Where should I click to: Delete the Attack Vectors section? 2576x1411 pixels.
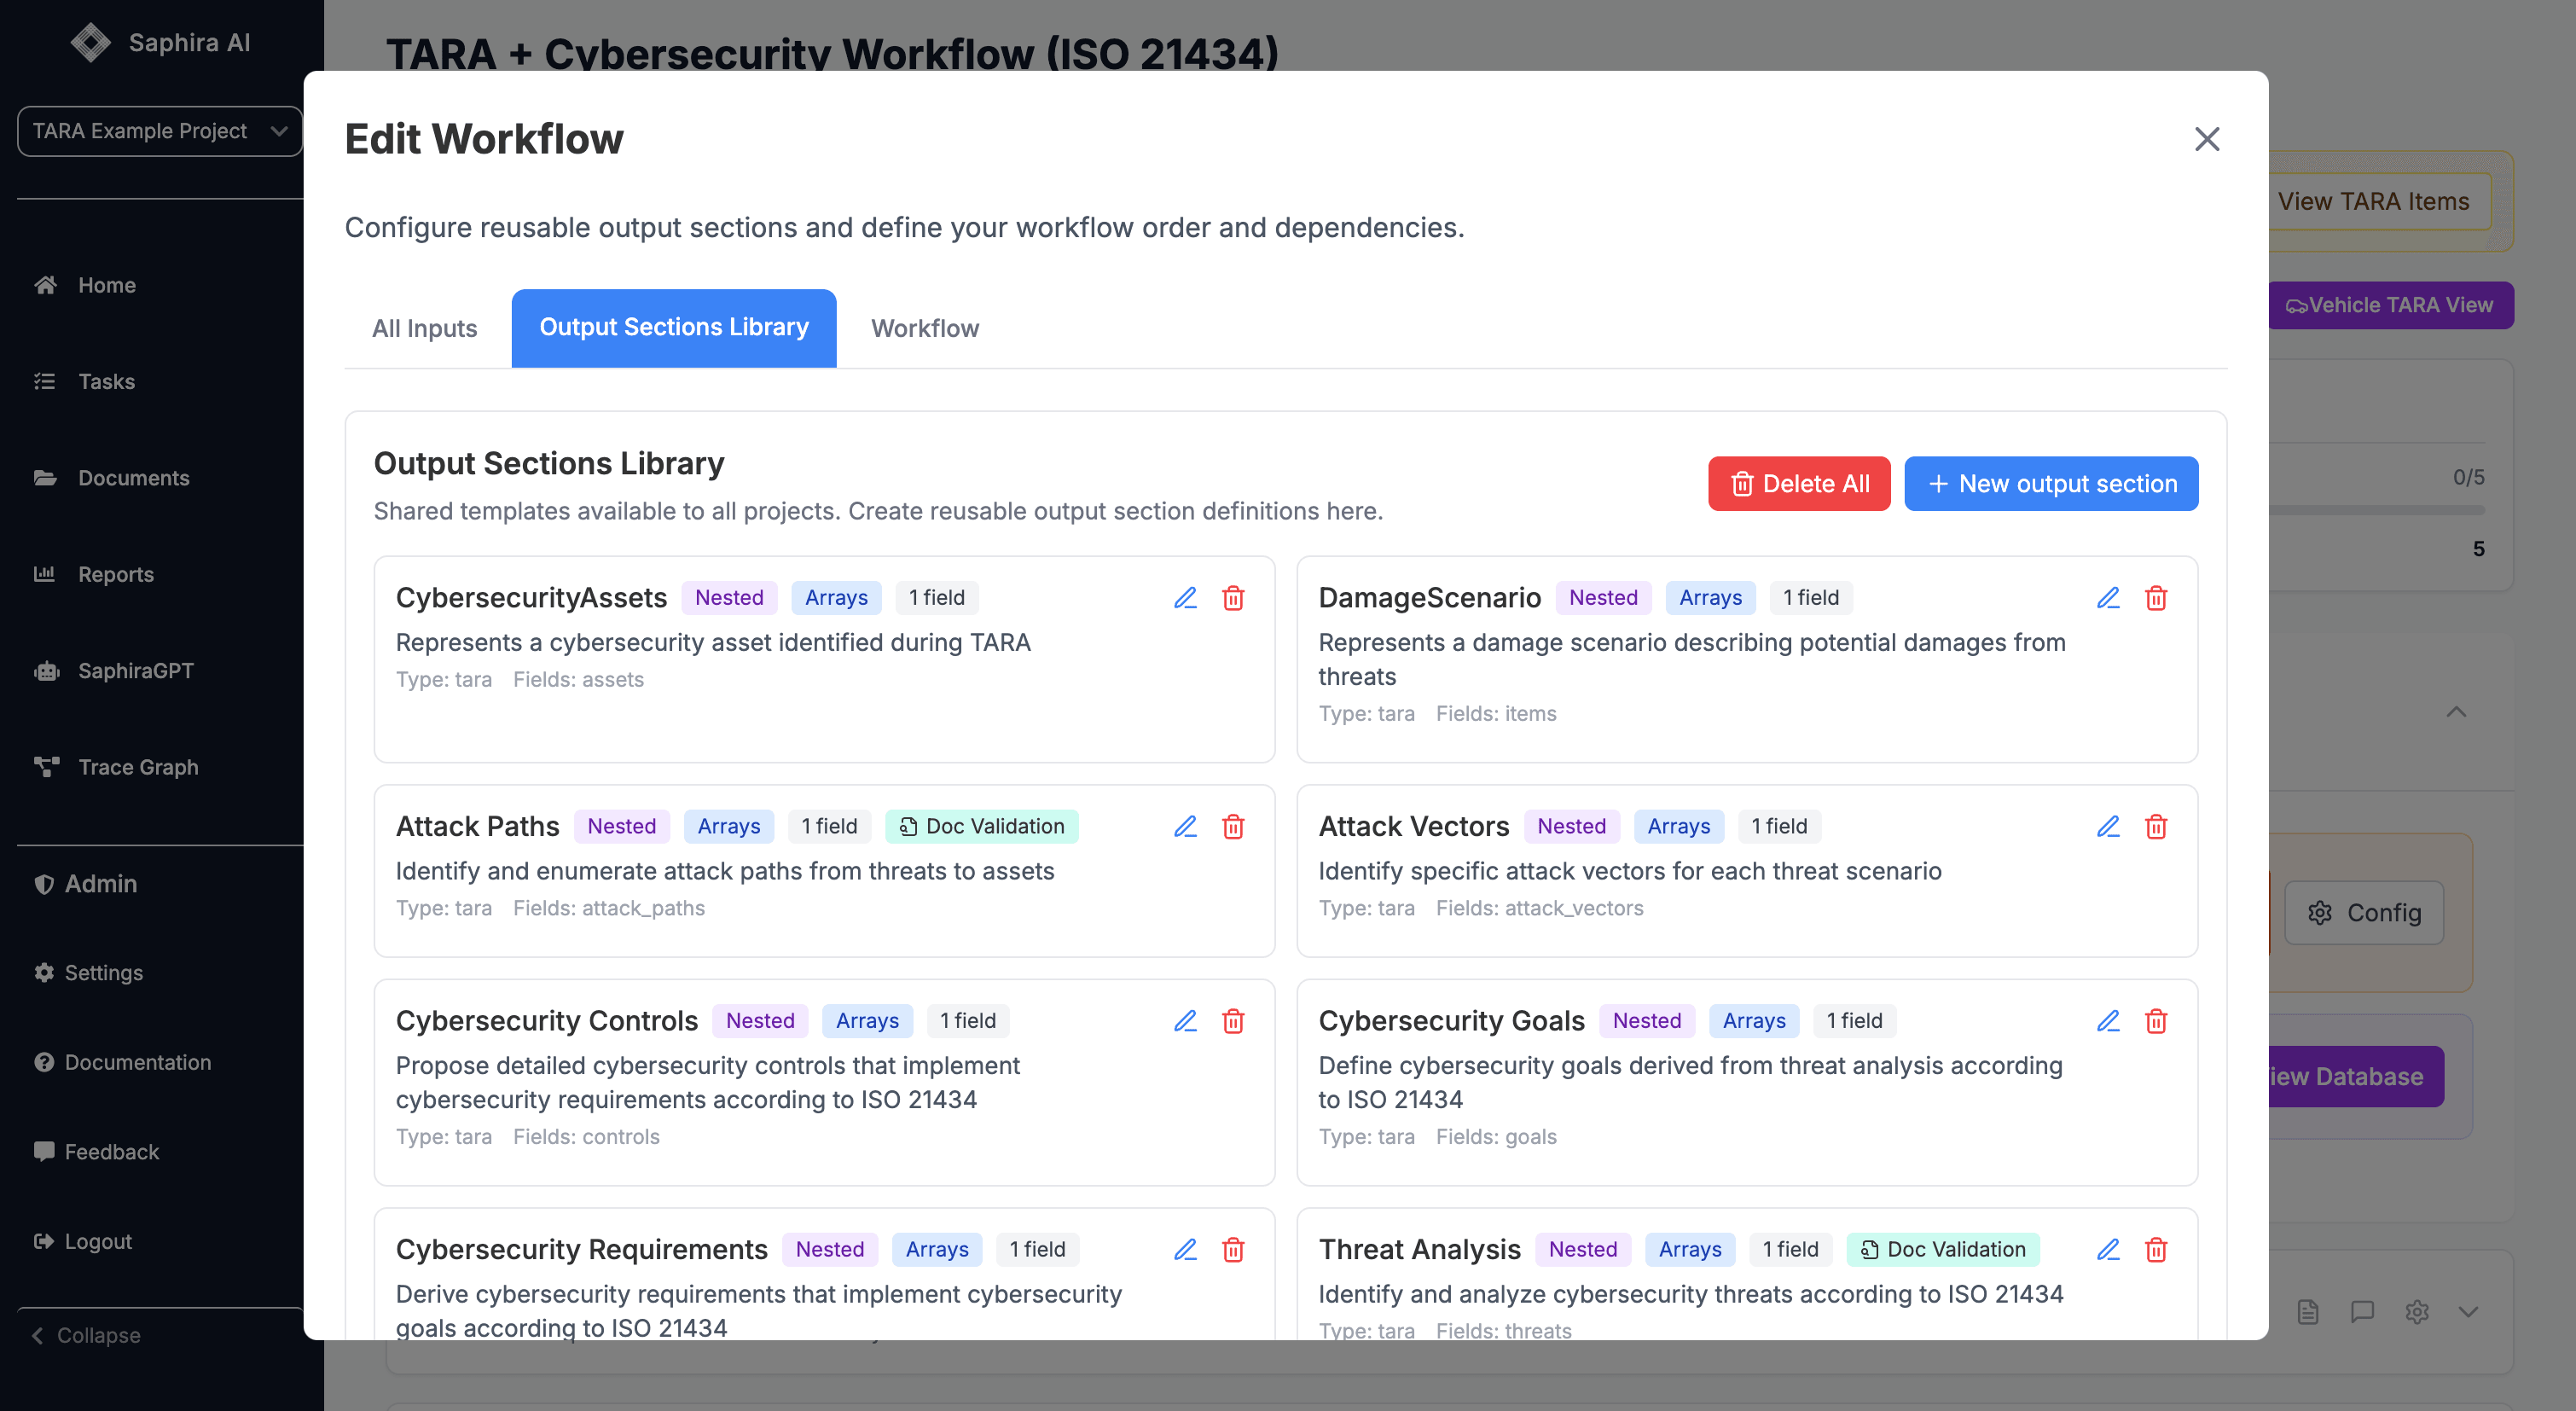click(x=2156, y=826)
